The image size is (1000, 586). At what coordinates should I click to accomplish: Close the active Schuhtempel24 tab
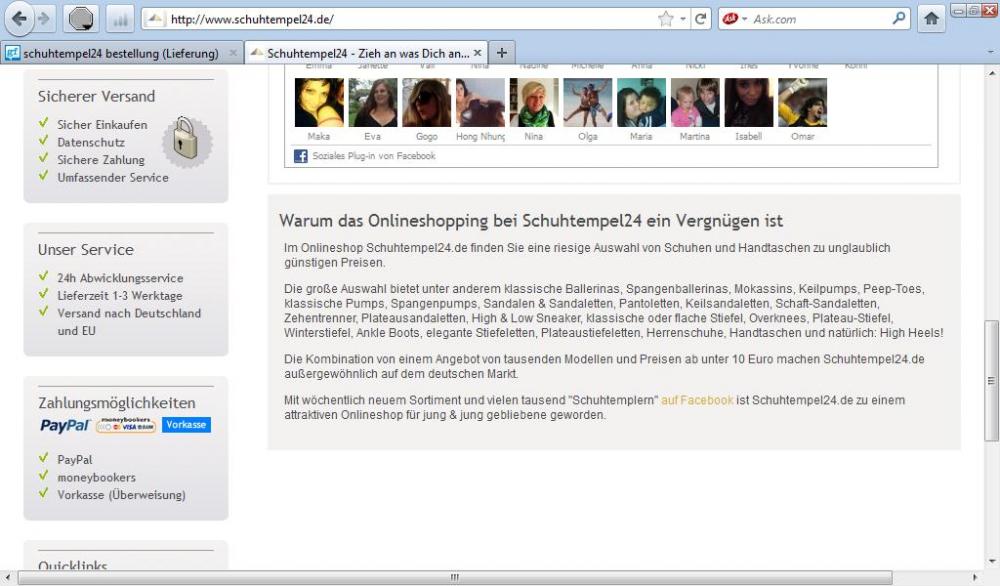pyautogui.click(x=477, y=54)
